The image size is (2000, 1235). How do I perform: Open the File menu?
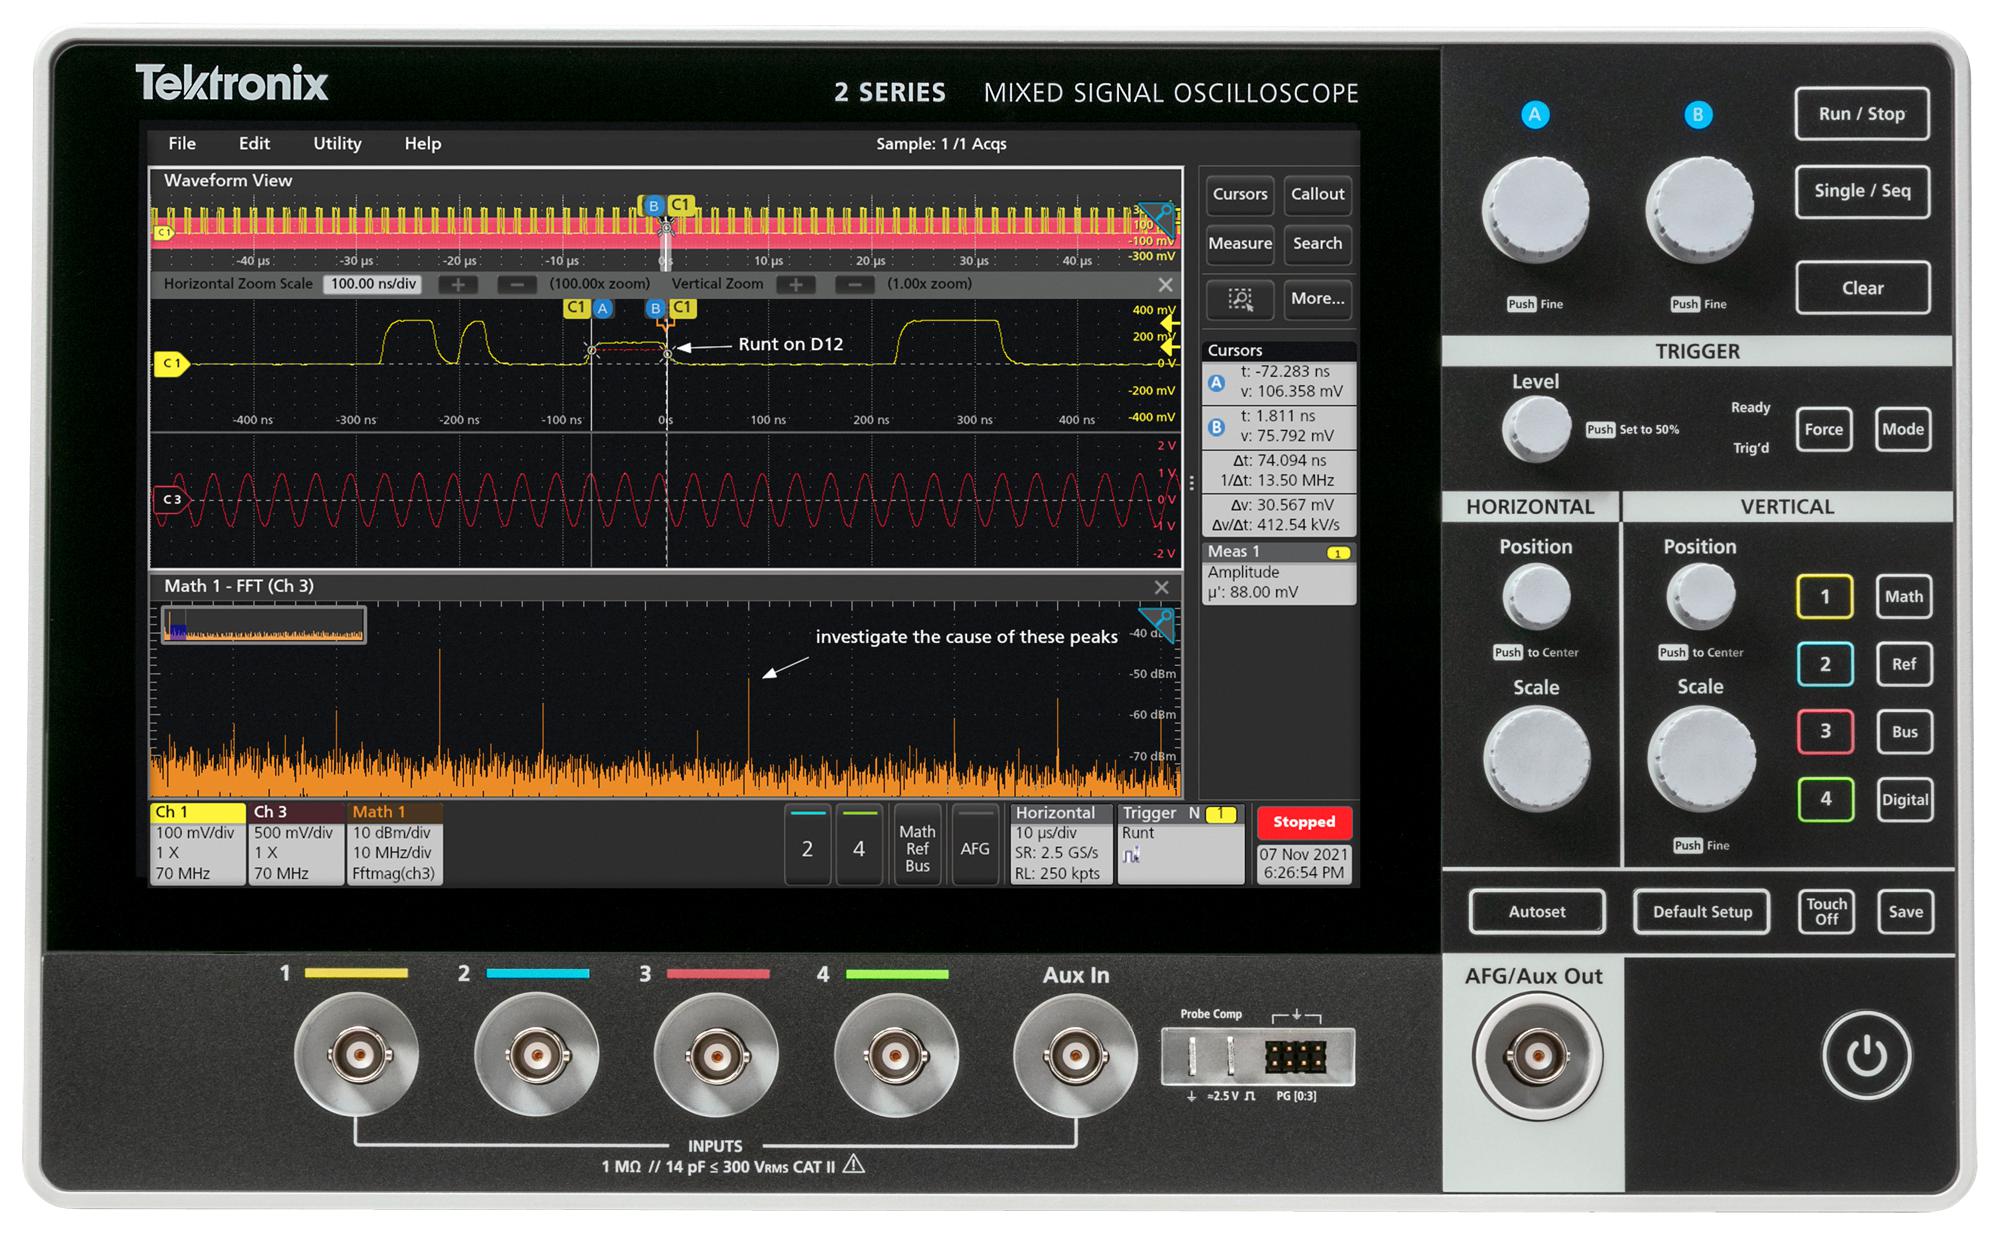(182, 144)
